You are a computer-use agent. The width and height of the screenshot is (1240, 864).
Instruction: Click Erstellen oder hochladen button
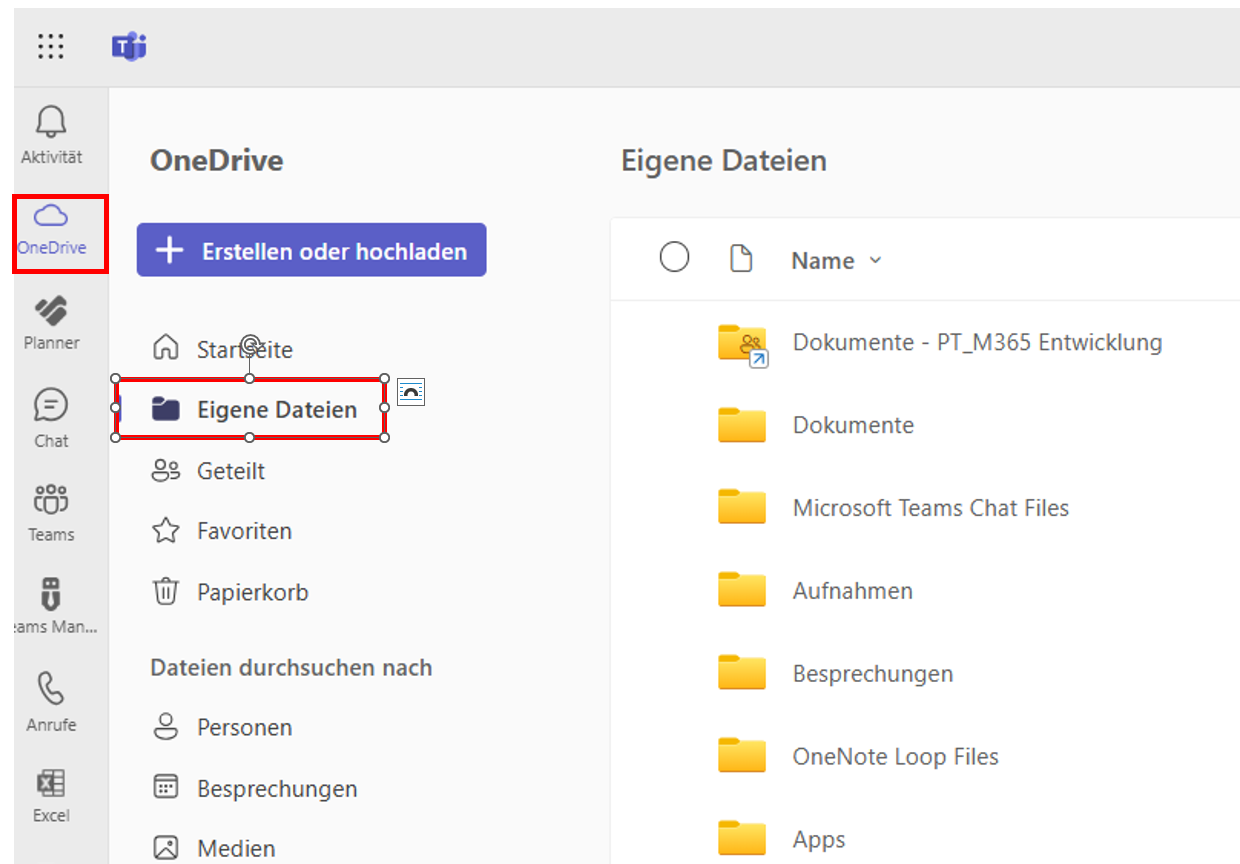(x=311, y=250)
